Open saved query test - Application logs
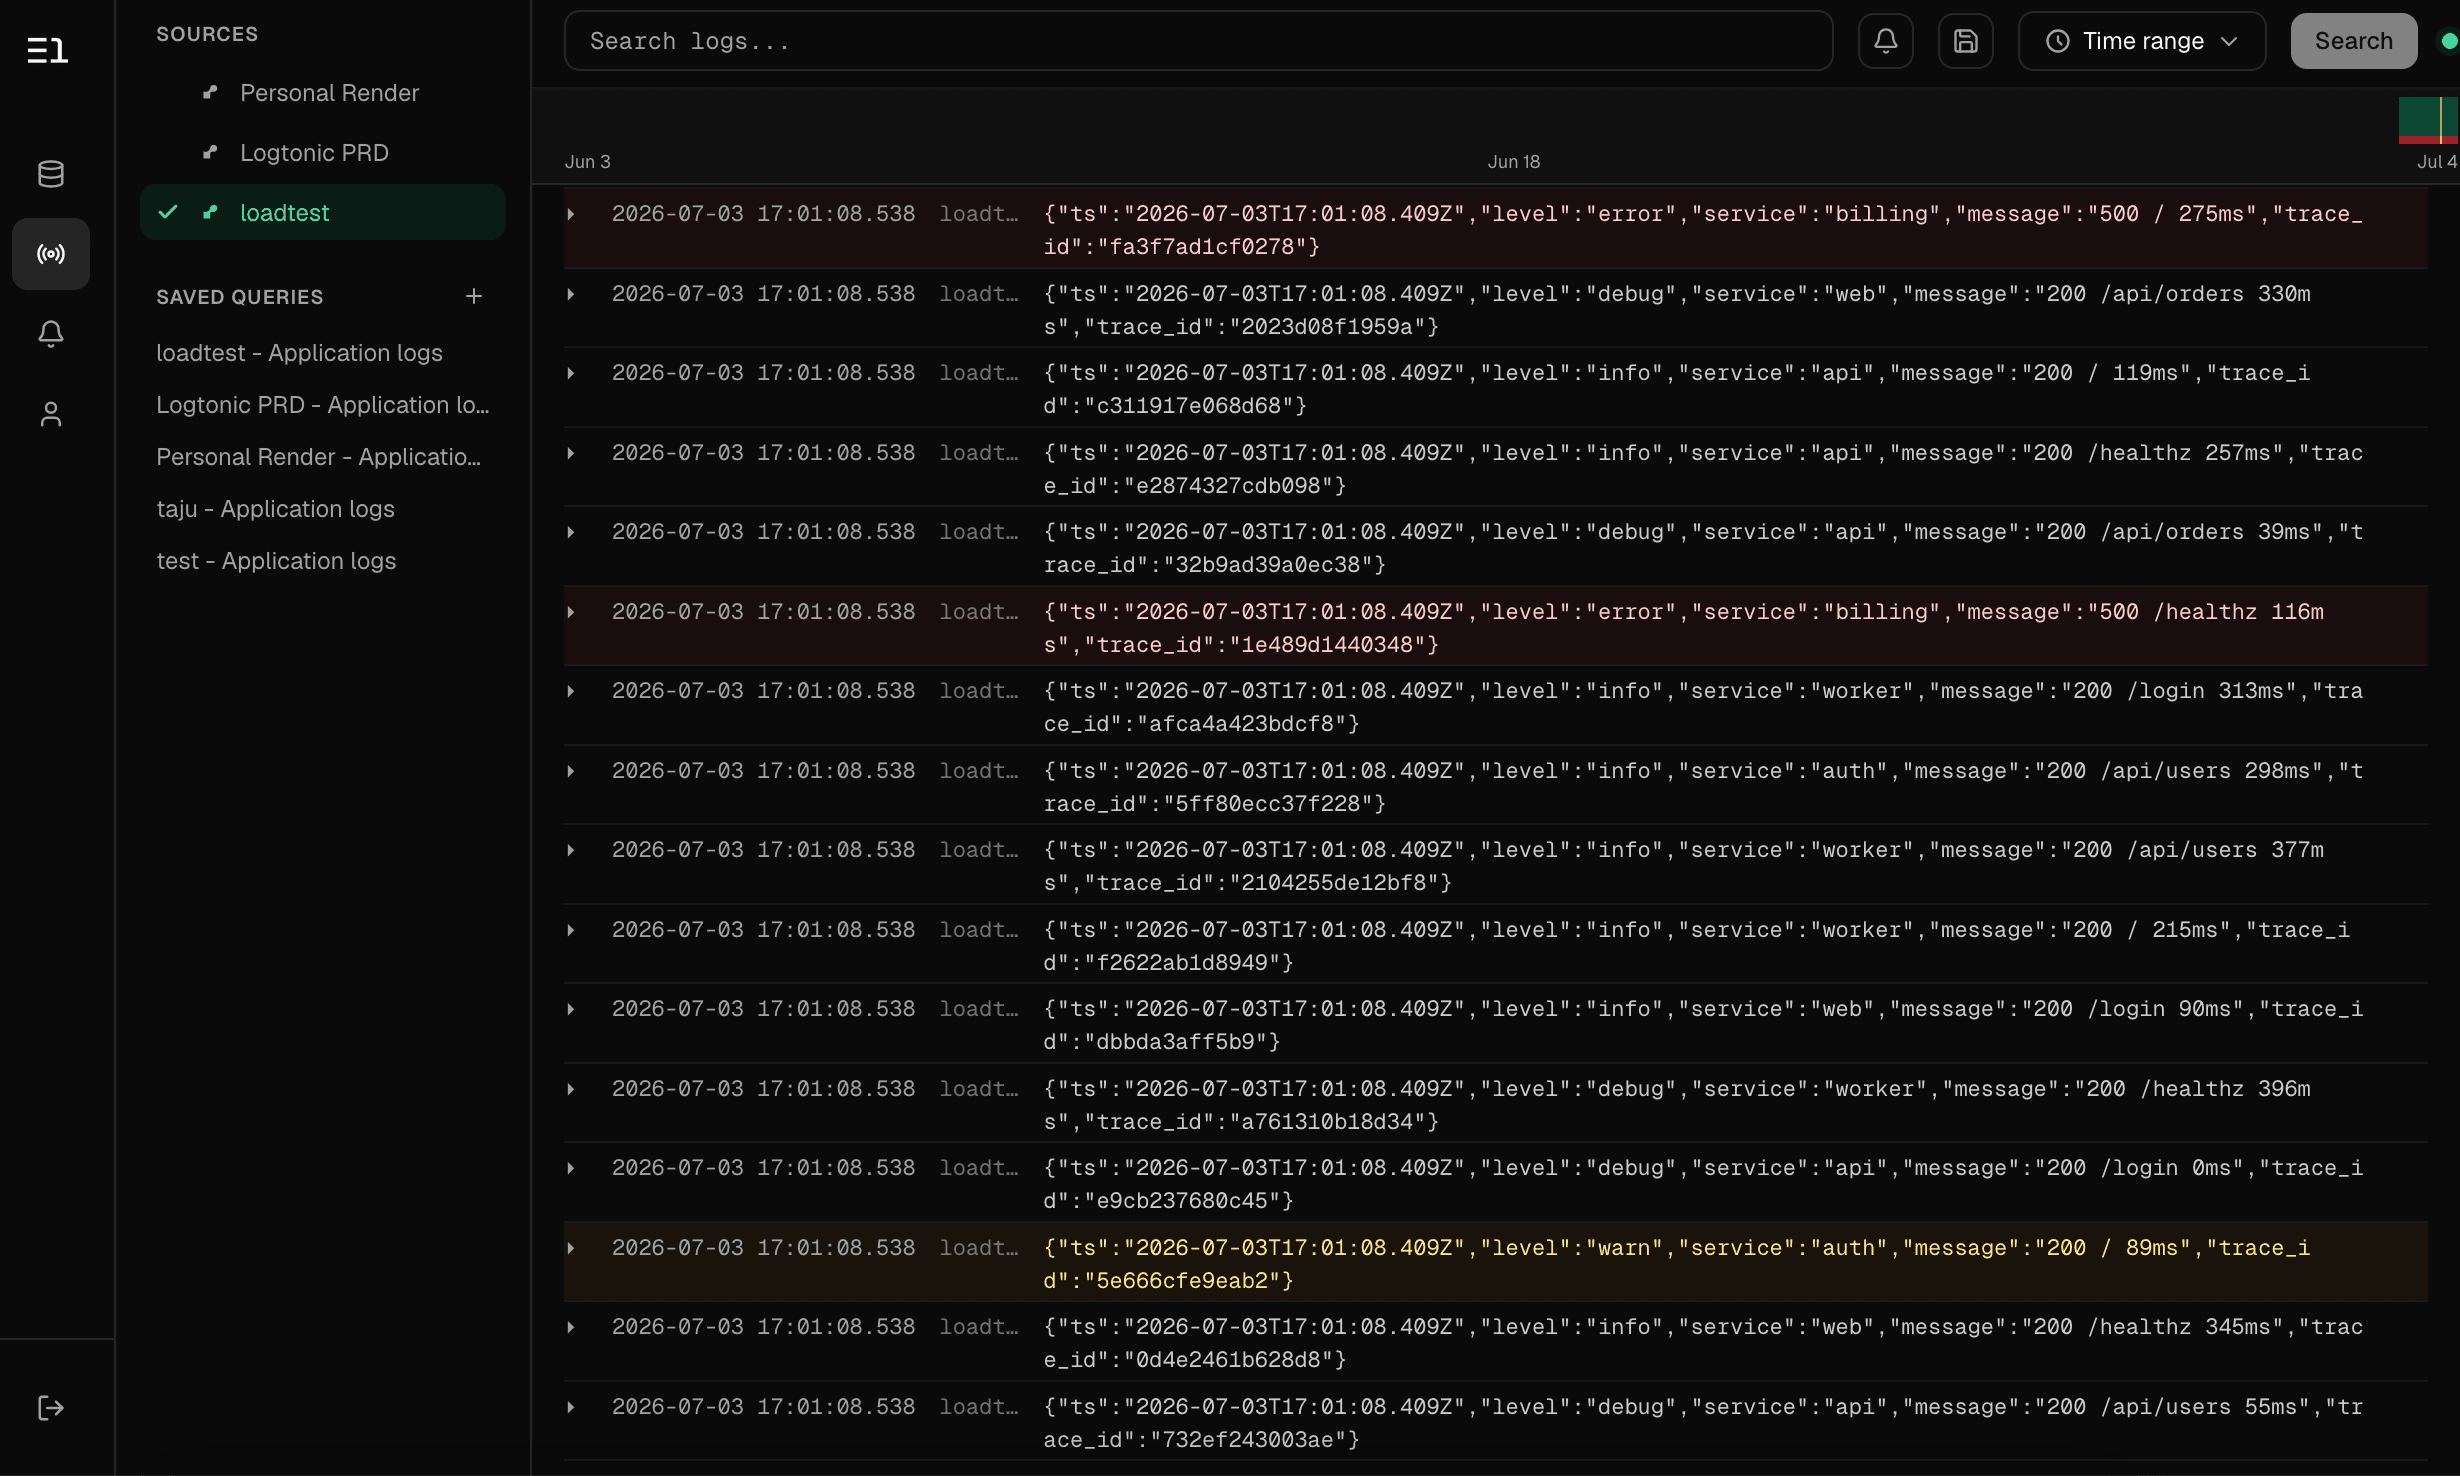 [x=276, y=561]
